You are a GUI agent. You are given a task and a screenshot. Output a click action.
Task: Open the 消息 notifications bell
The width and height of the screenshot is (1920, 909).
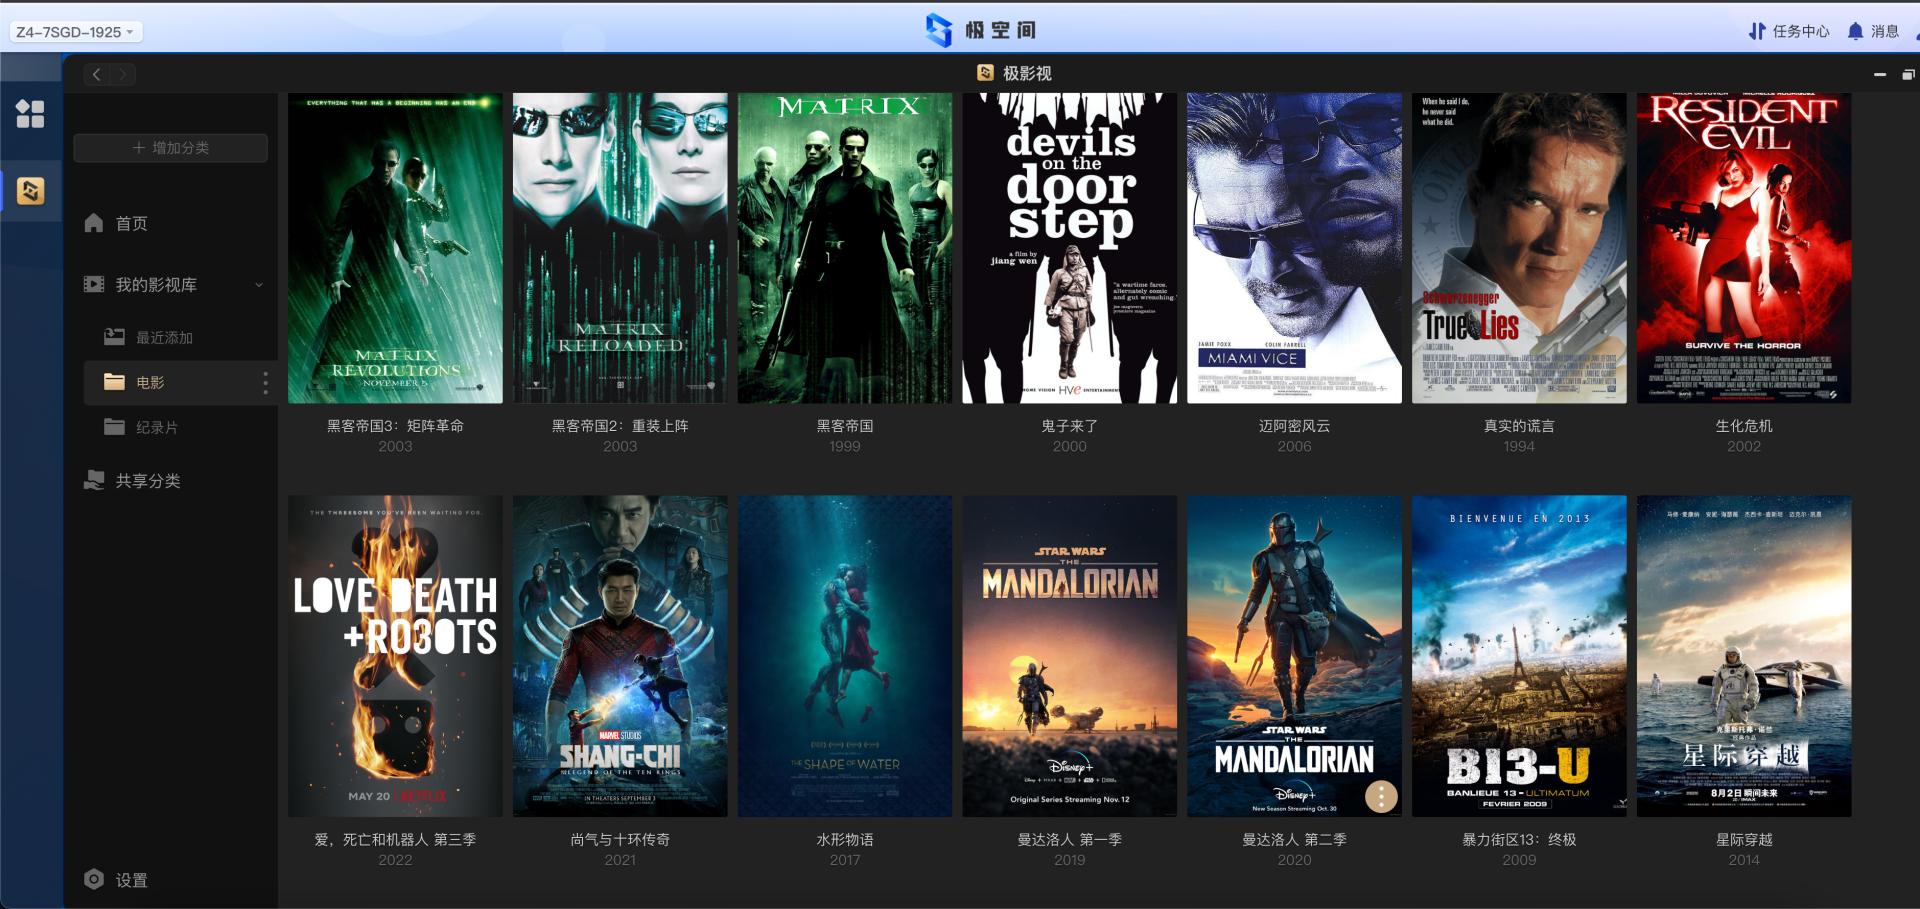[1873, 31]
